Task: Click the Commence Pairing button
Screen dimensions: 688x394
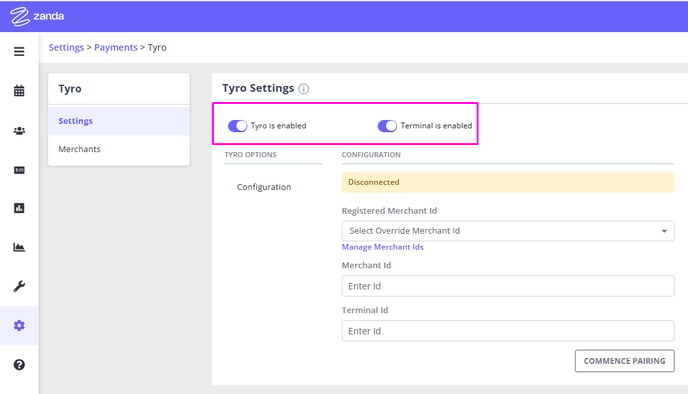Action: 624,361
